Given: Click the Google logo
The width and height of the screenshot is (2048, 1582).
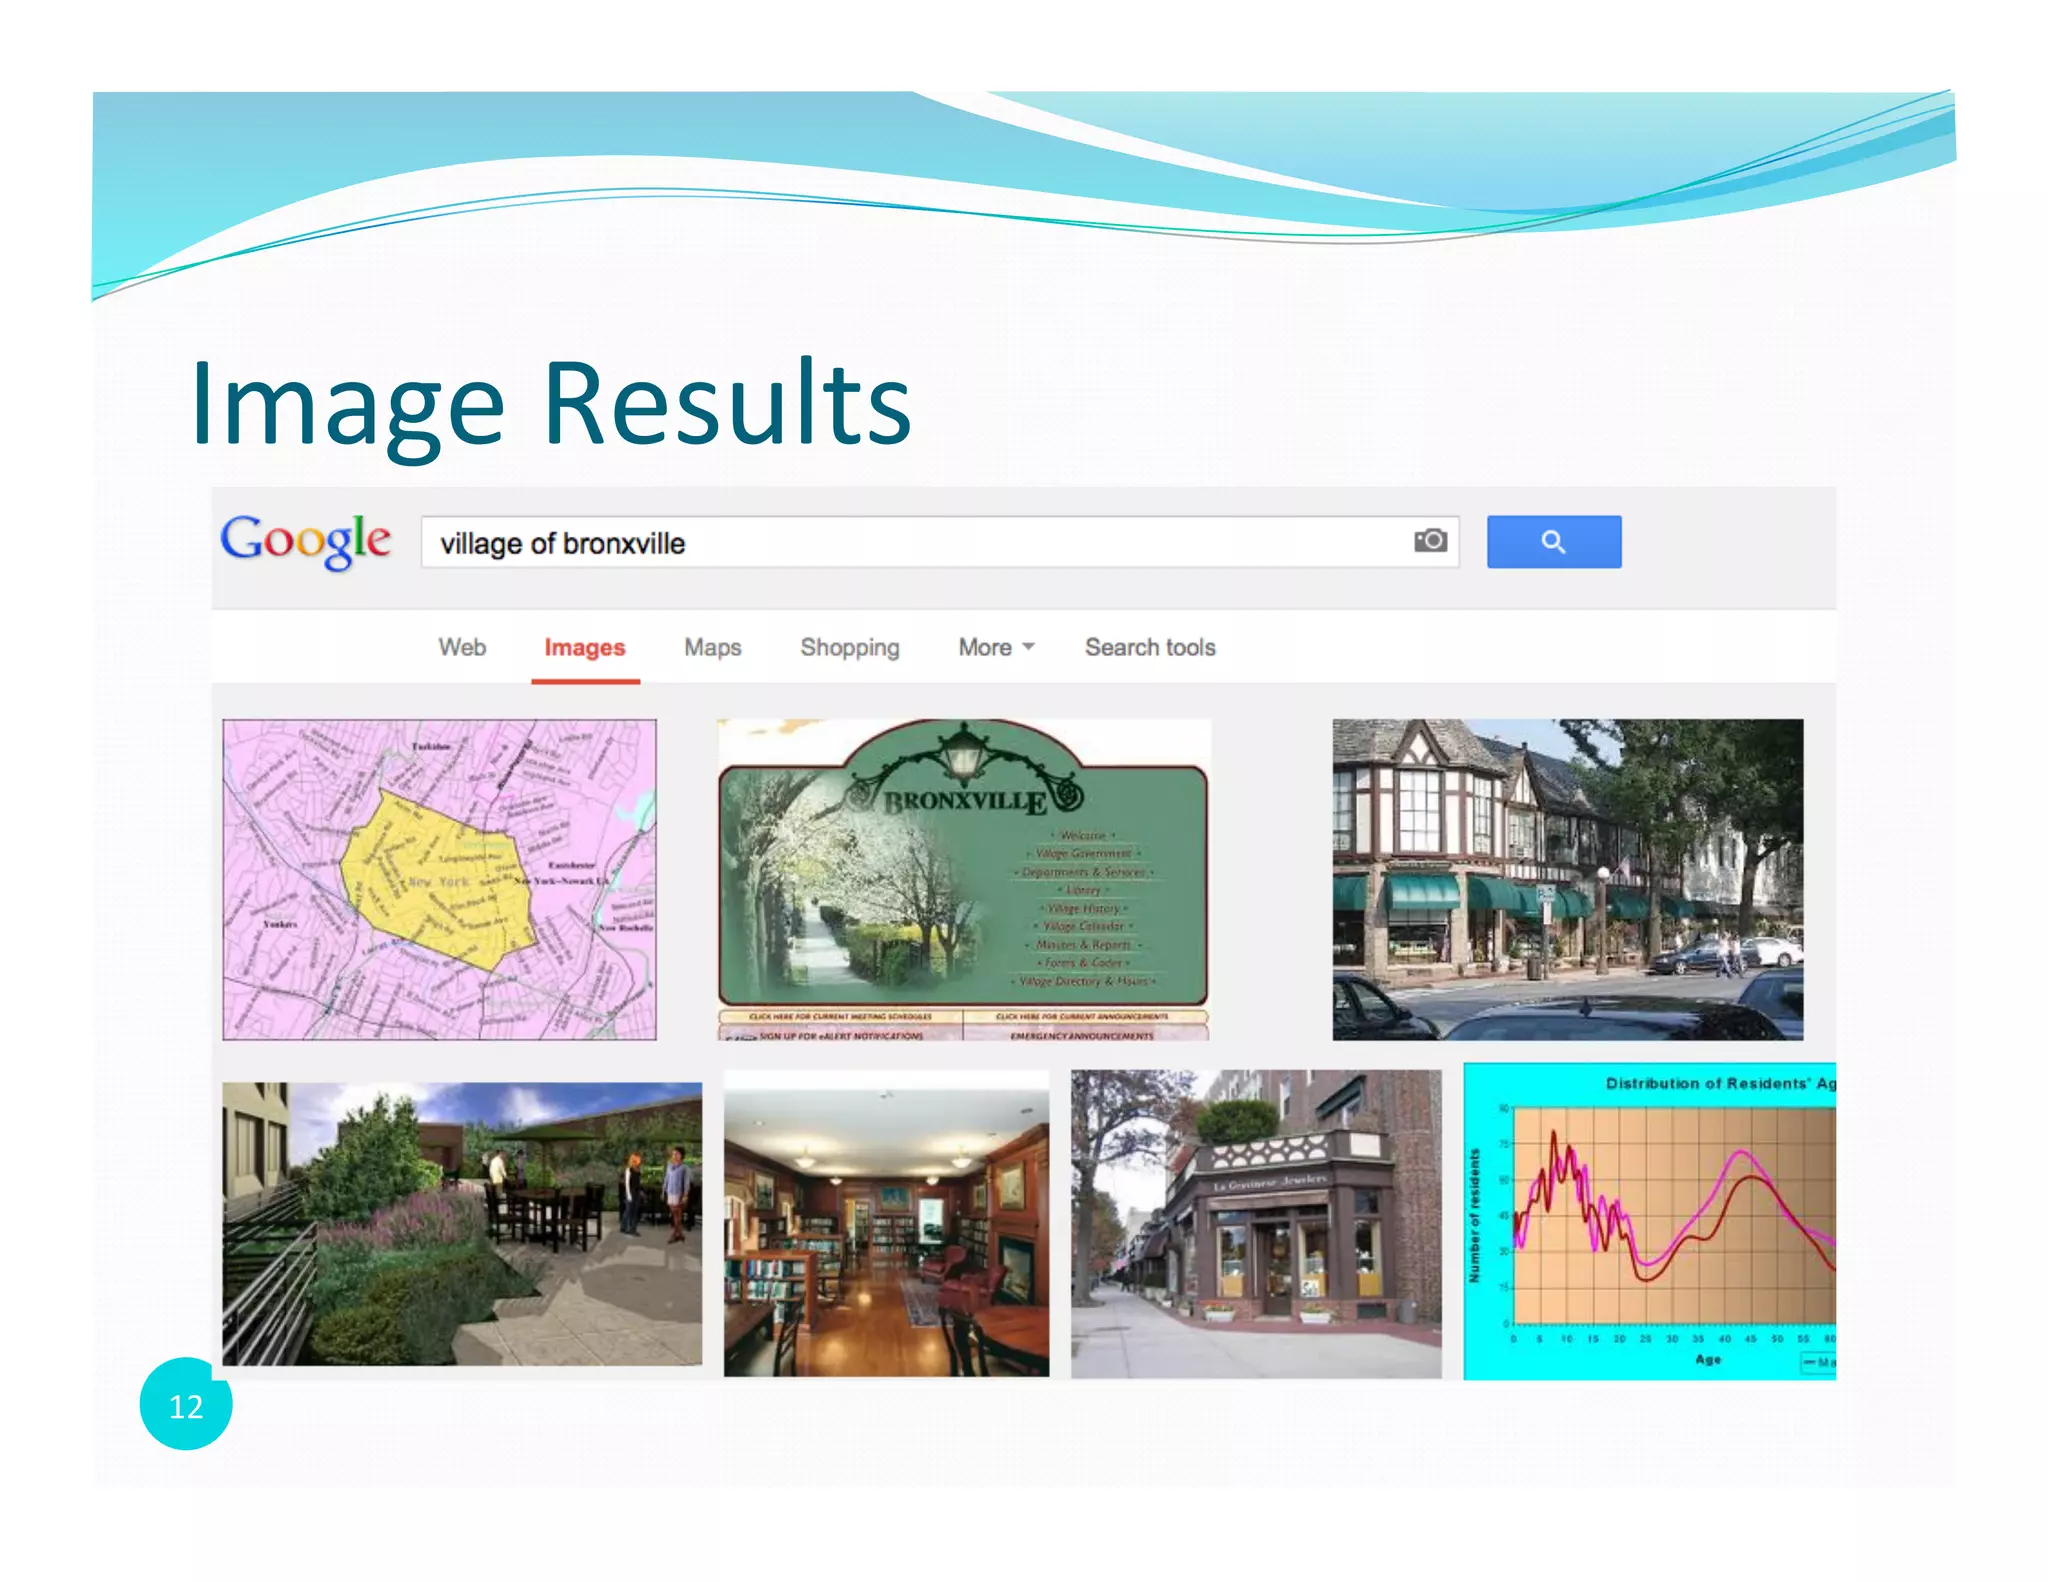Looking at the screenshot, I should 305,541.
